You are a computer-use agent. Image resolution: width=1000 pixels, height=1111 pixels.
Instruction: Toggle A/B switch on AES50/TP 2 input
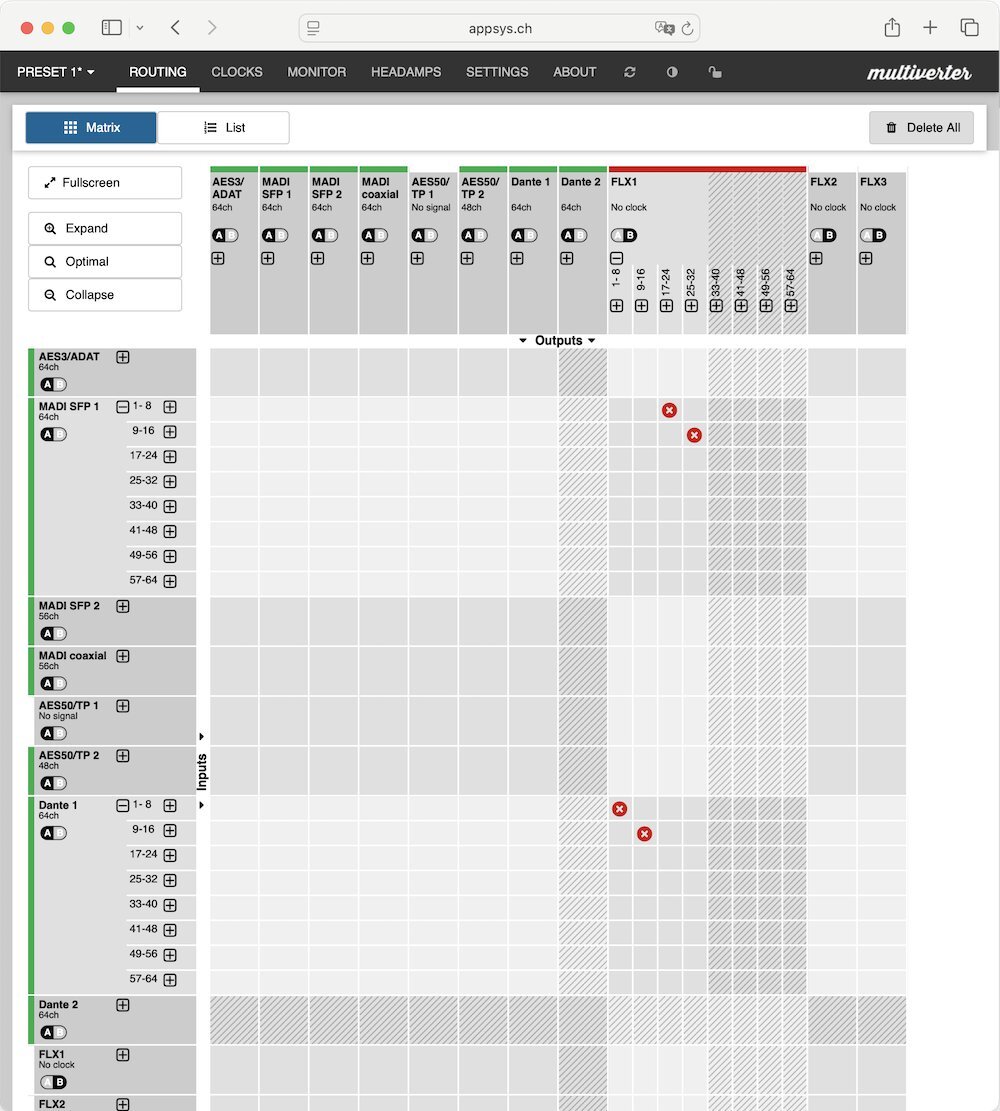pyautogui.click(x=53, y=783)
